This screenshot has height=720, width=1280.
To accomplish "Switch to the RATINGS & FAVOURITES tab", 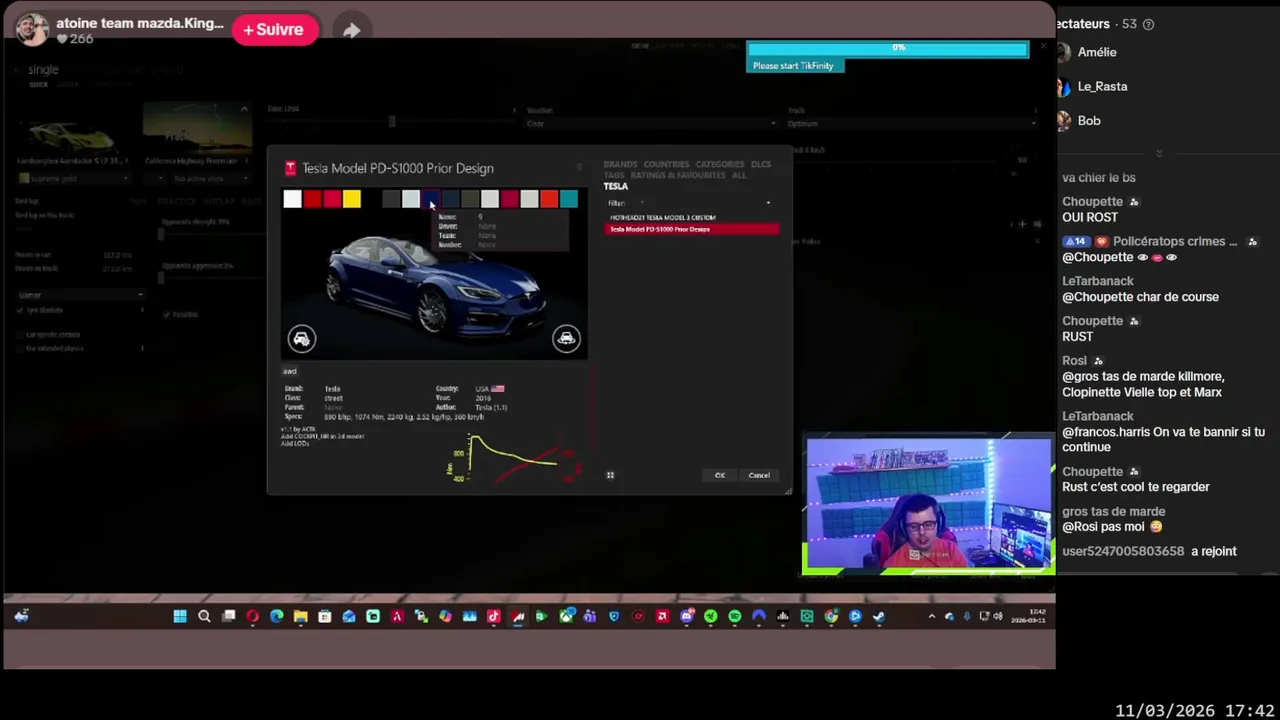I will (678, 175).
